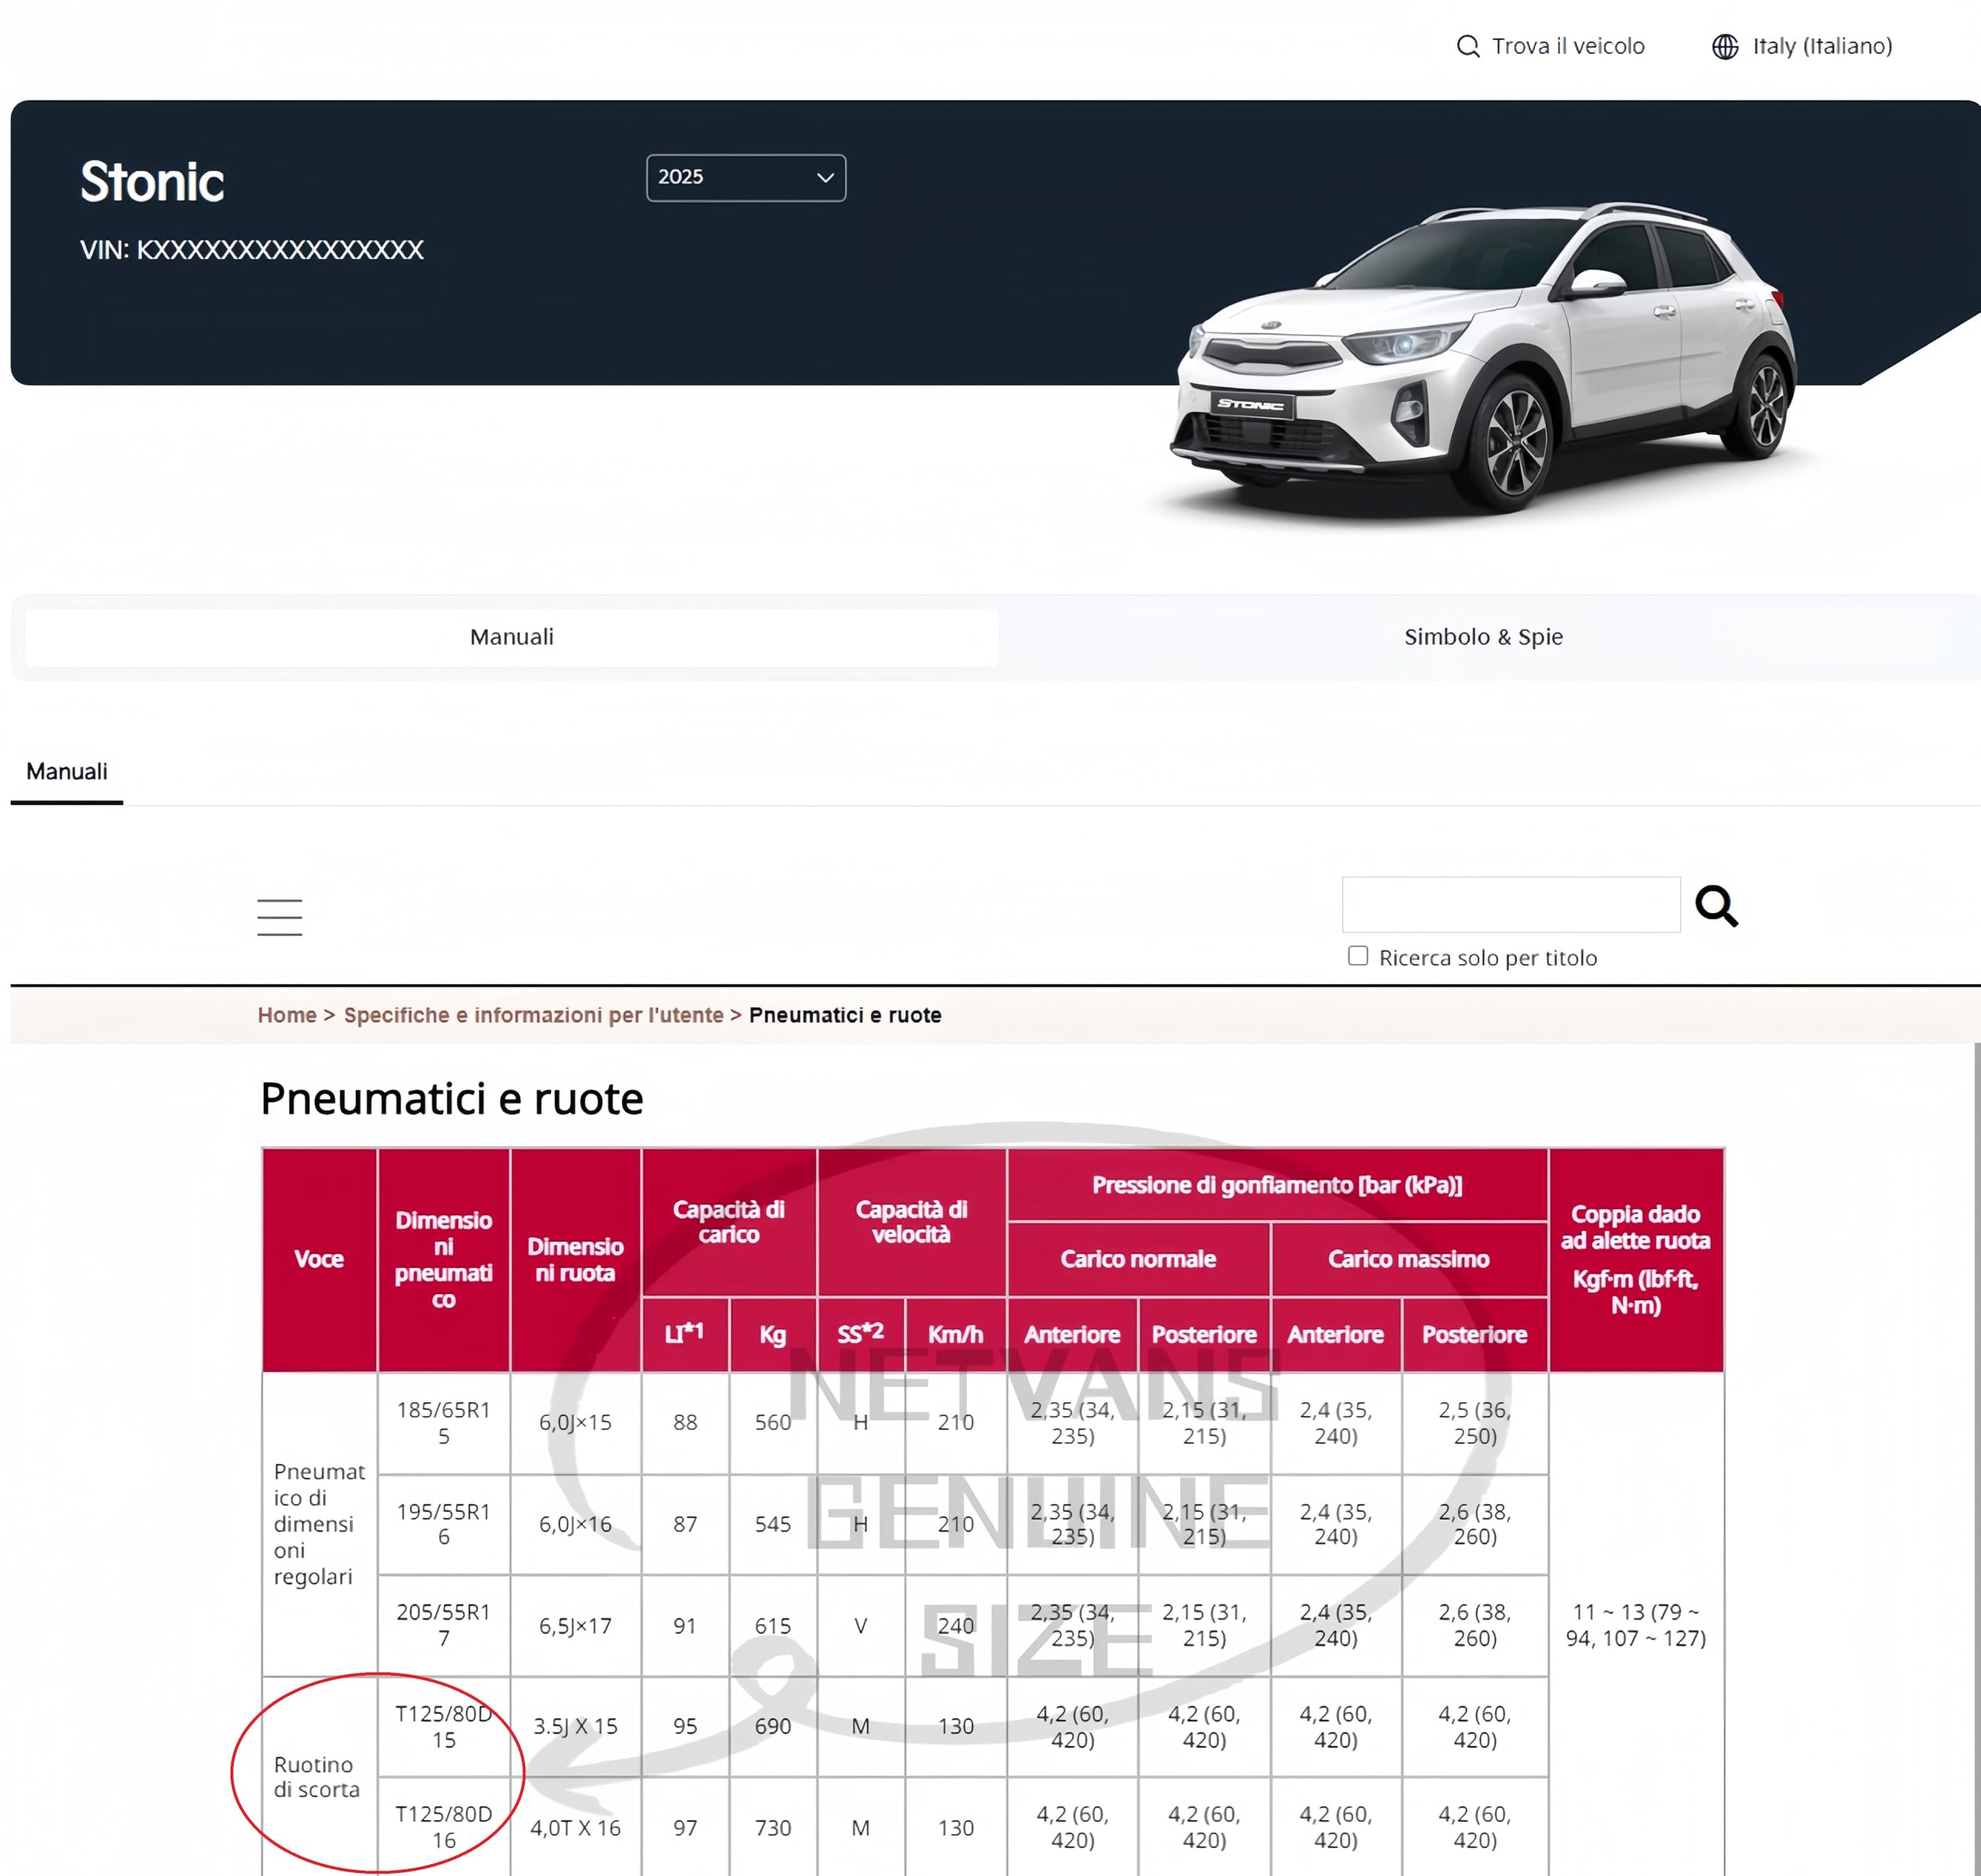This screenshot has height=1876, width=1981.
Task: Enable Ricerca solo per titolo checkbox
Action: tap(1357, 956)
